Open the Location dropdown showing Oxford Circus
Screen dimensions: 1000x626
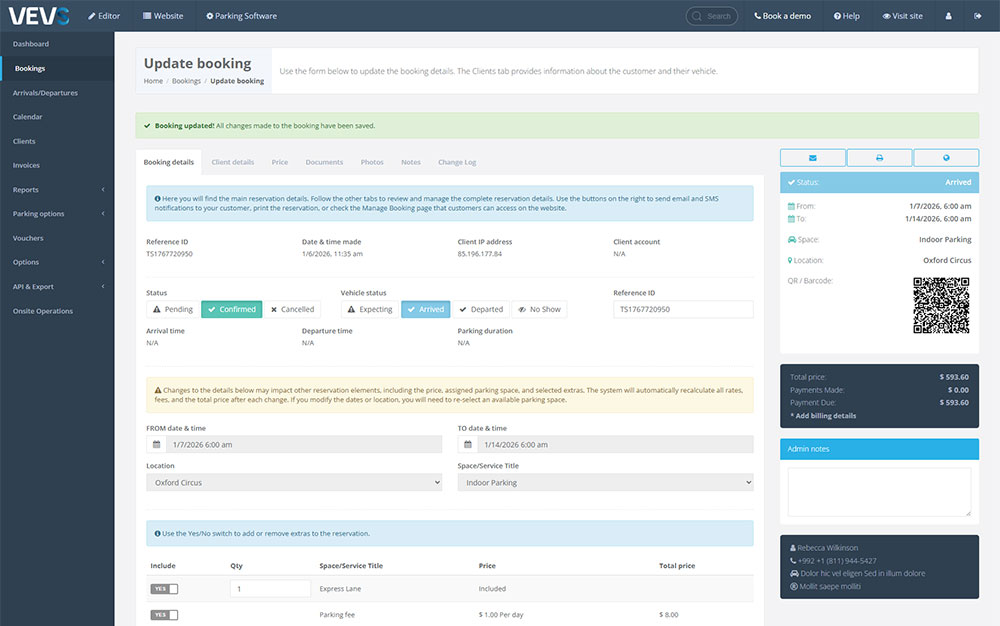pyautogui.click(x=294, y=483)
